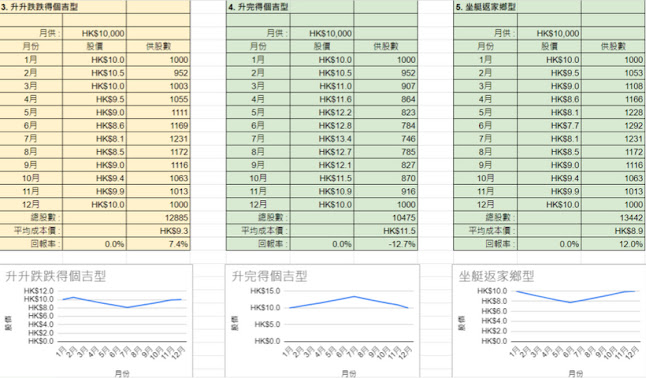Click the chart title 升完得個吉型
This screenshot has width=646, height=378.
coord(269,276)
